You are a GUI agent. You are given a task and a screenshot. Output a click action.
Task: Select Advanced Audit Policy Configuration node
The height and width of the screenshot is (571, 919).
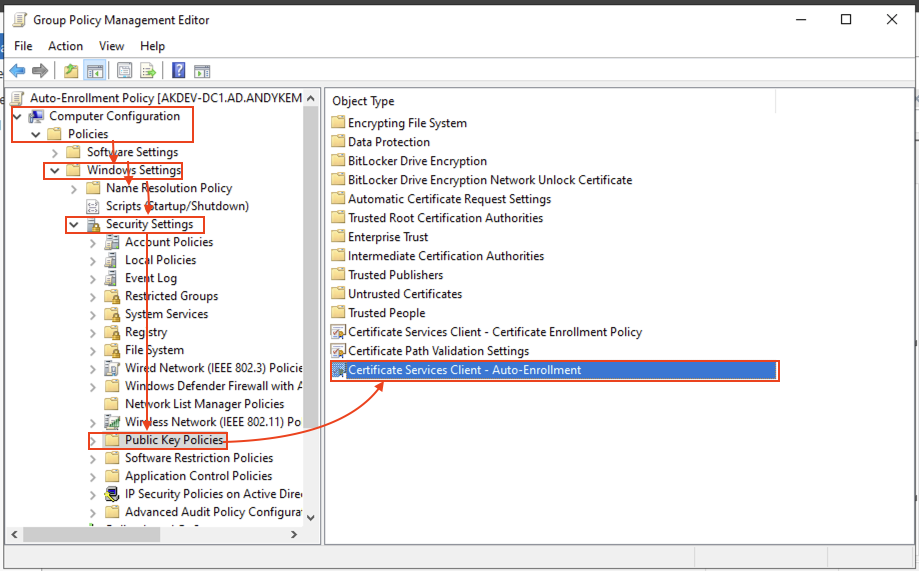[213, 512]
